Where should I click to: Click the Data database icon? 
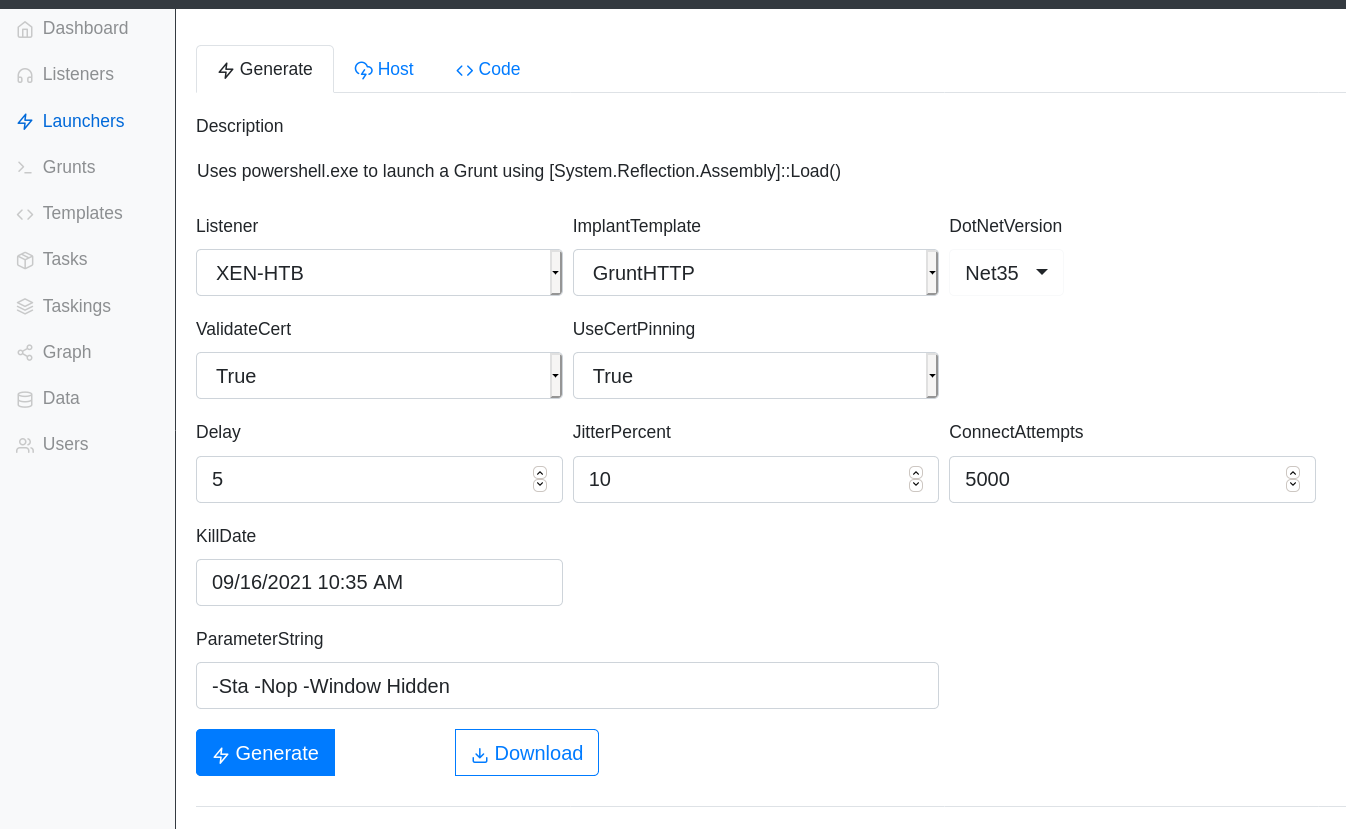click(x=25, y=399)
